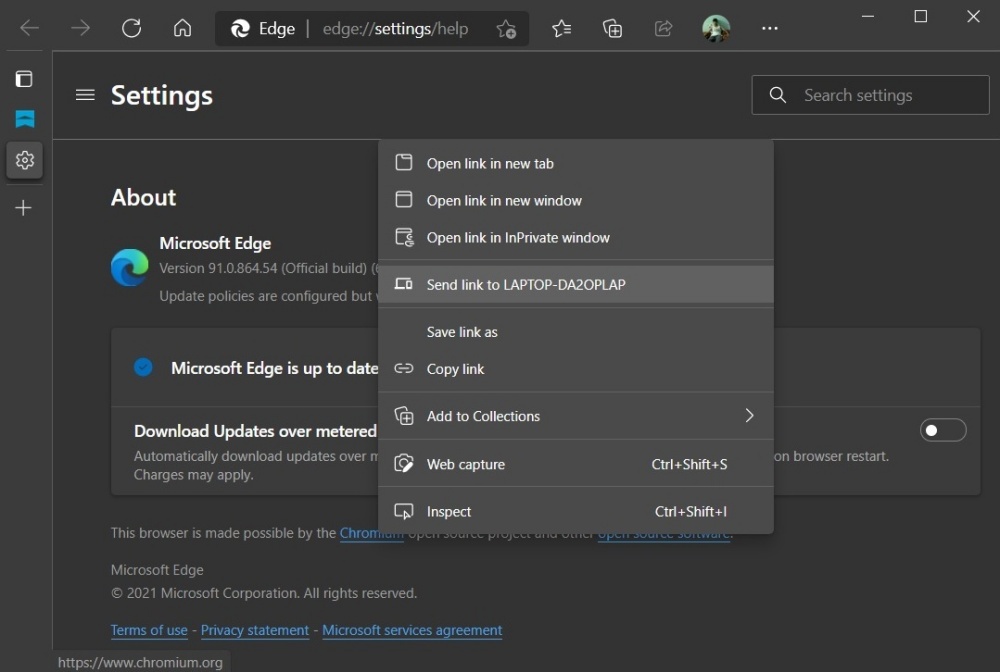
Task: Add this page to favorites
Action: coord(506,30)
